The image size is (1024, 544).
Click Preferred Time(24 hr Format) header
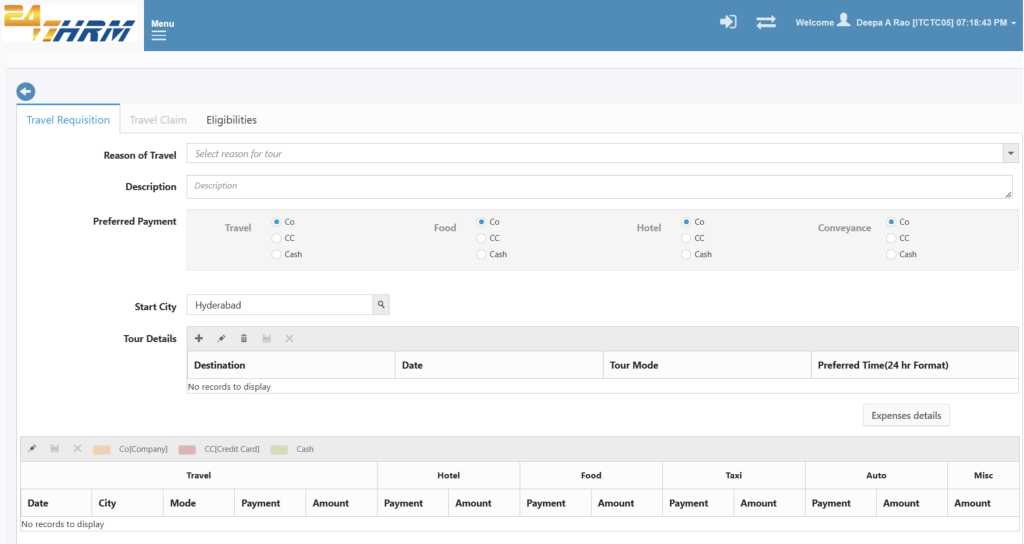pos(914,365)
